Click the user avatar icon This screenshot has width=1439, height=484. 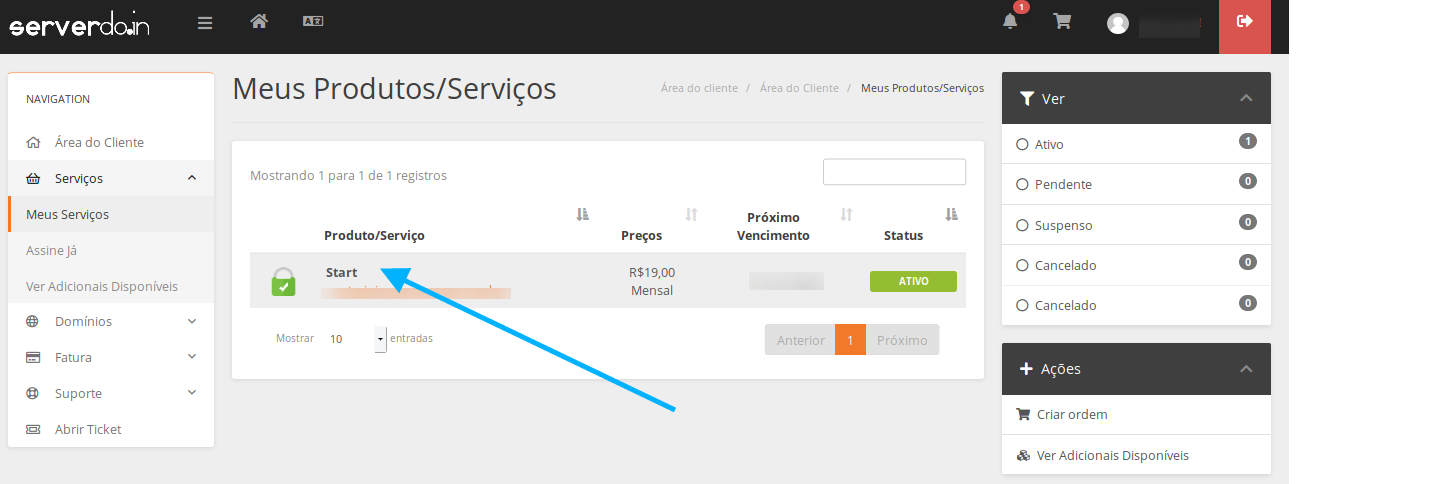(x=1118, y=23)
